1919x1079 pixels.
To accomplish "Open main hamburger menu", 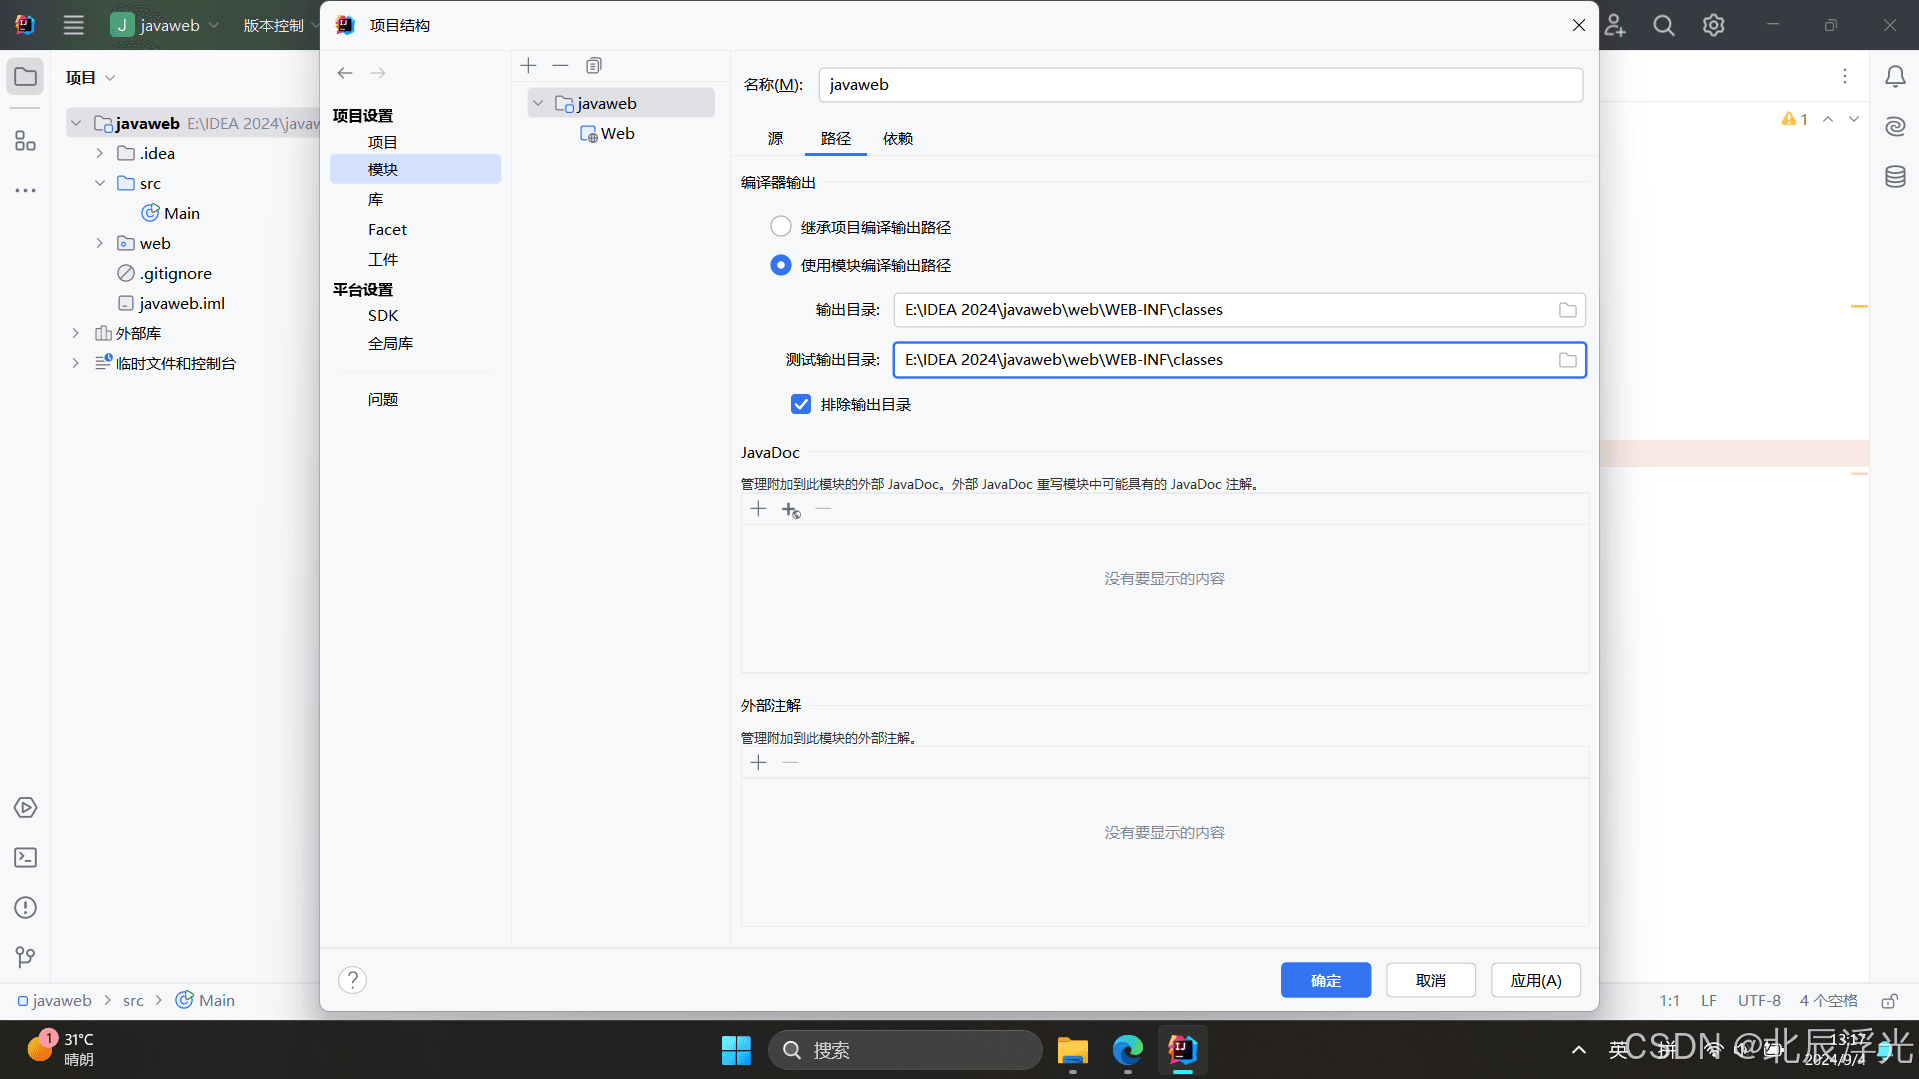I will click(x=74, y=25).
